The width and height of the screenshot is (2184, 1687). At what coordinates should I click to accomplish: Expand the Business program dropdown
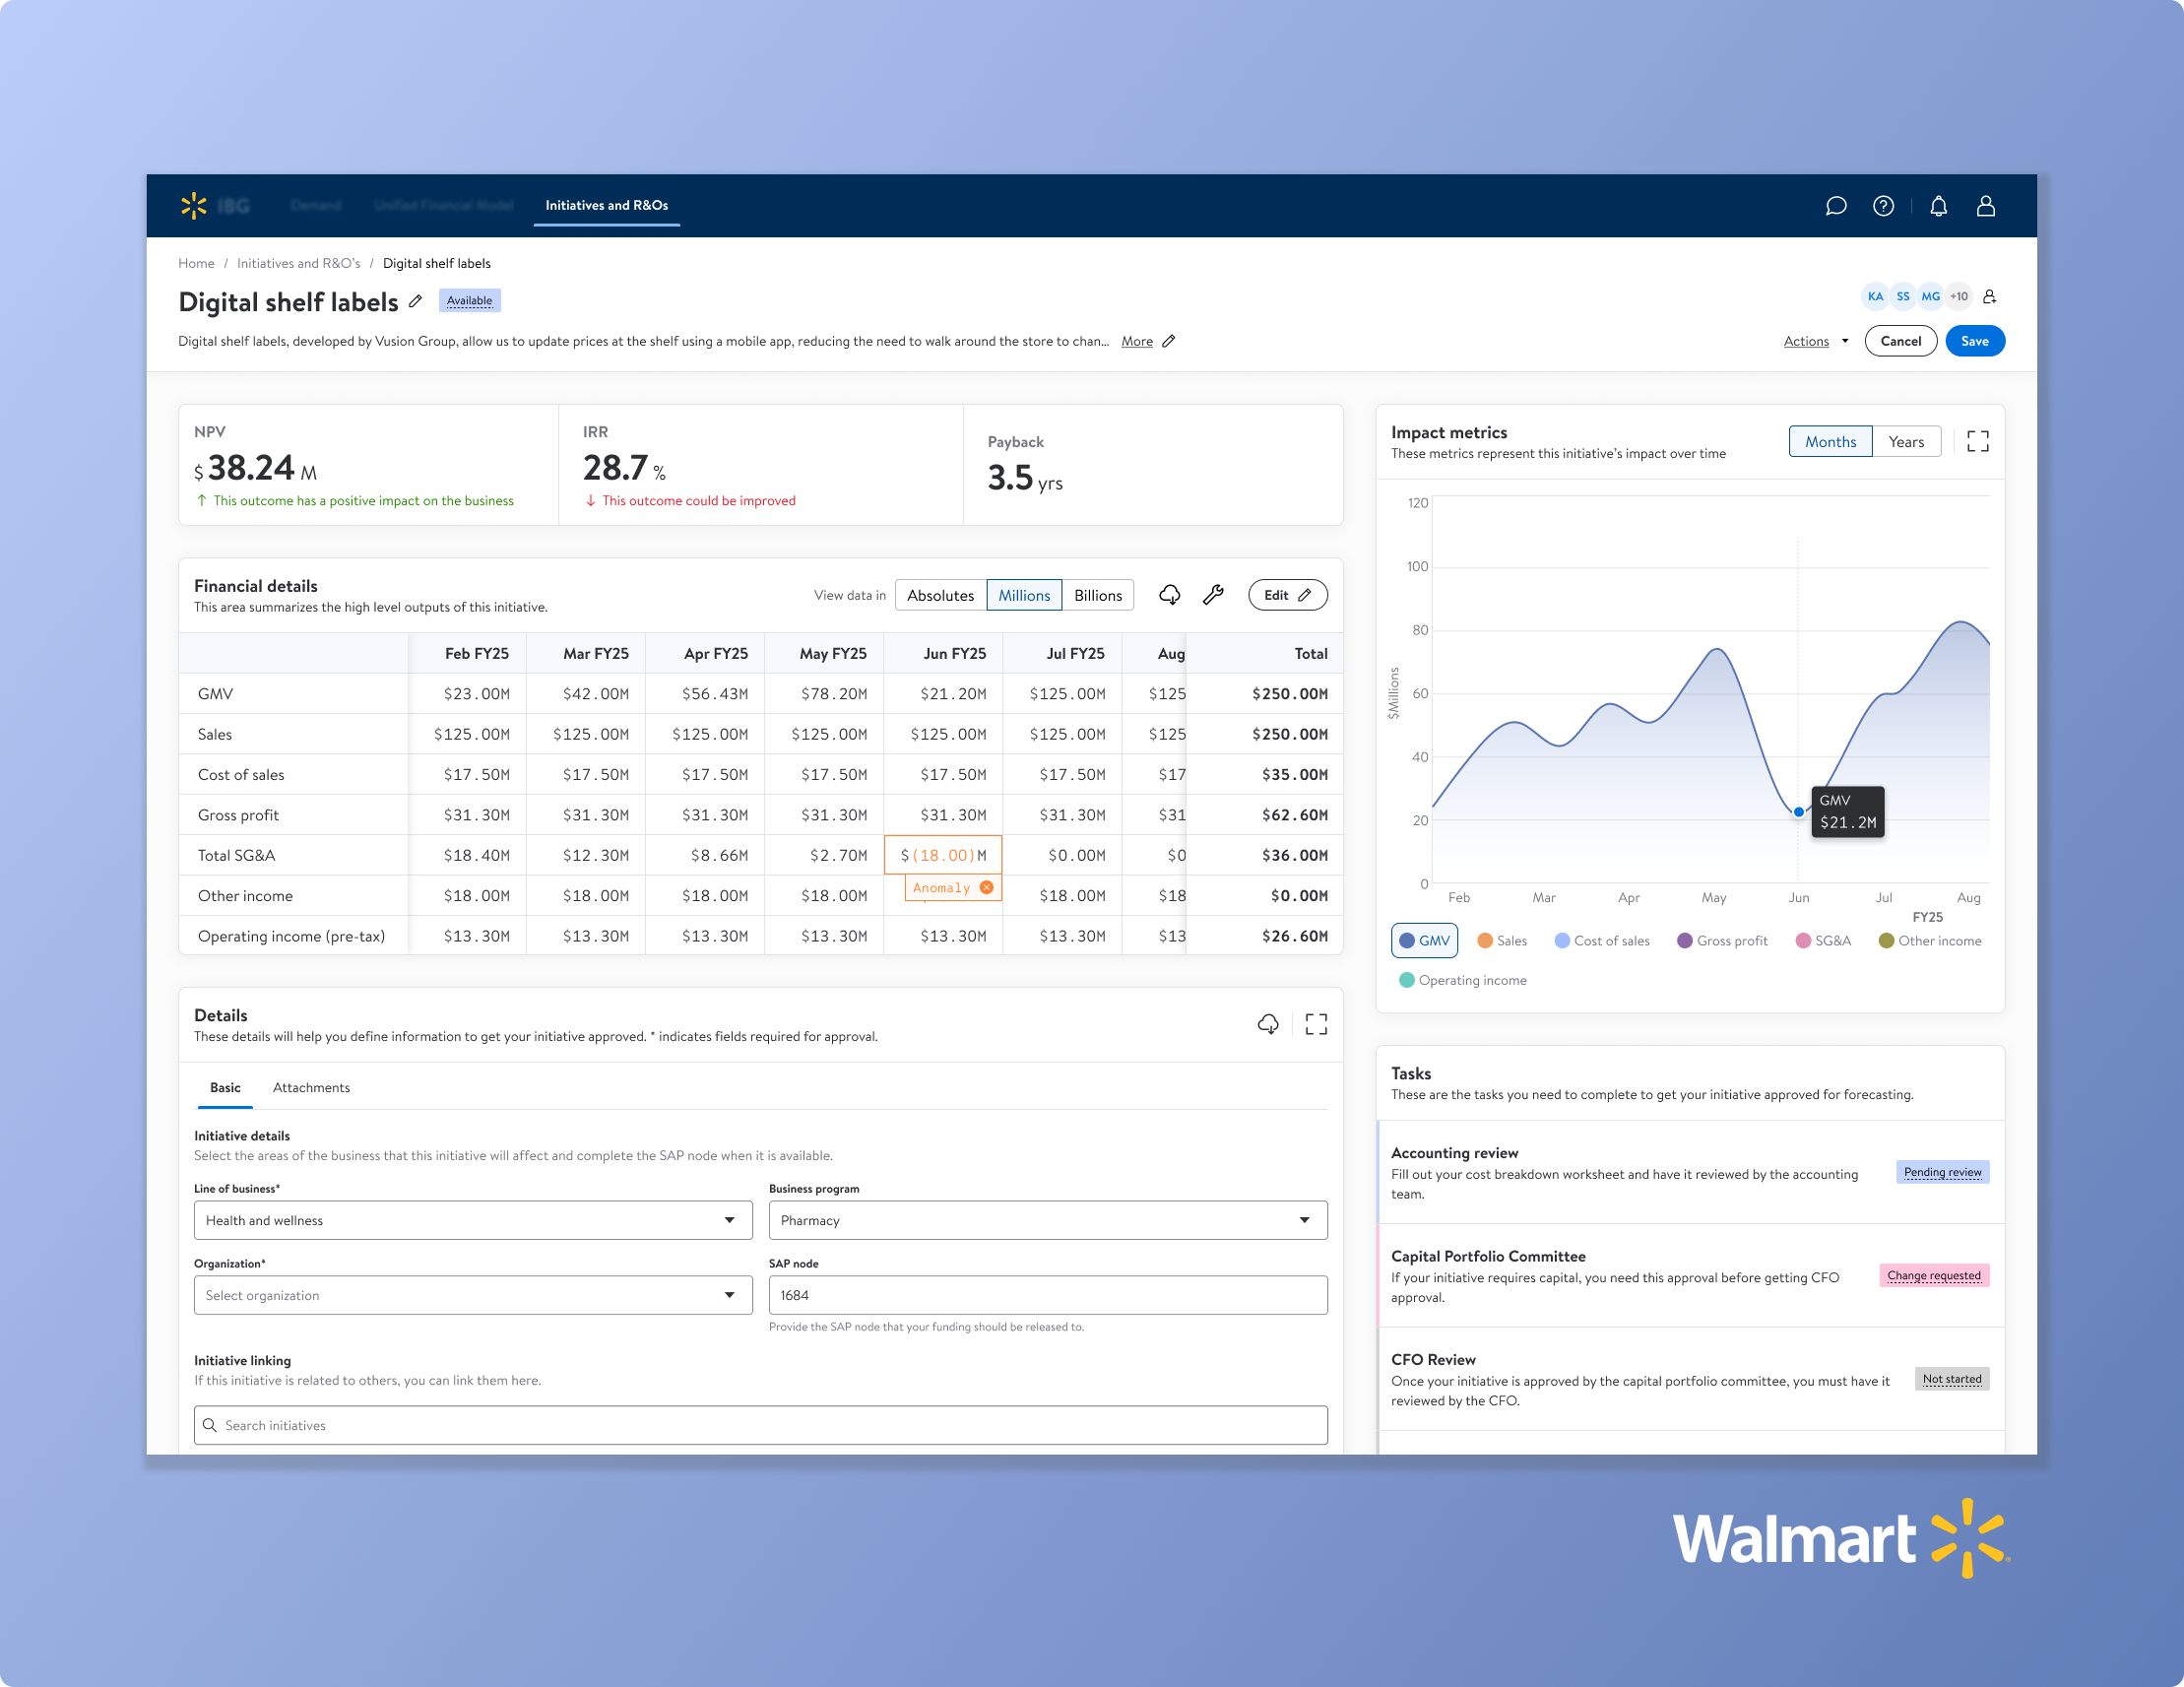coord(1047,1220)
